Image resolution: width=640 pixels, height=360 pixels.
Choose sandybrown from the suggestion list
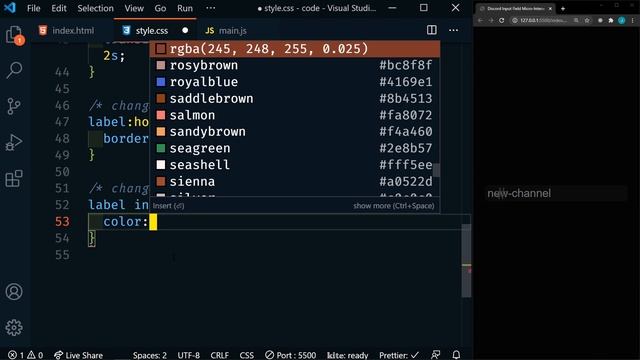[295, 131]
